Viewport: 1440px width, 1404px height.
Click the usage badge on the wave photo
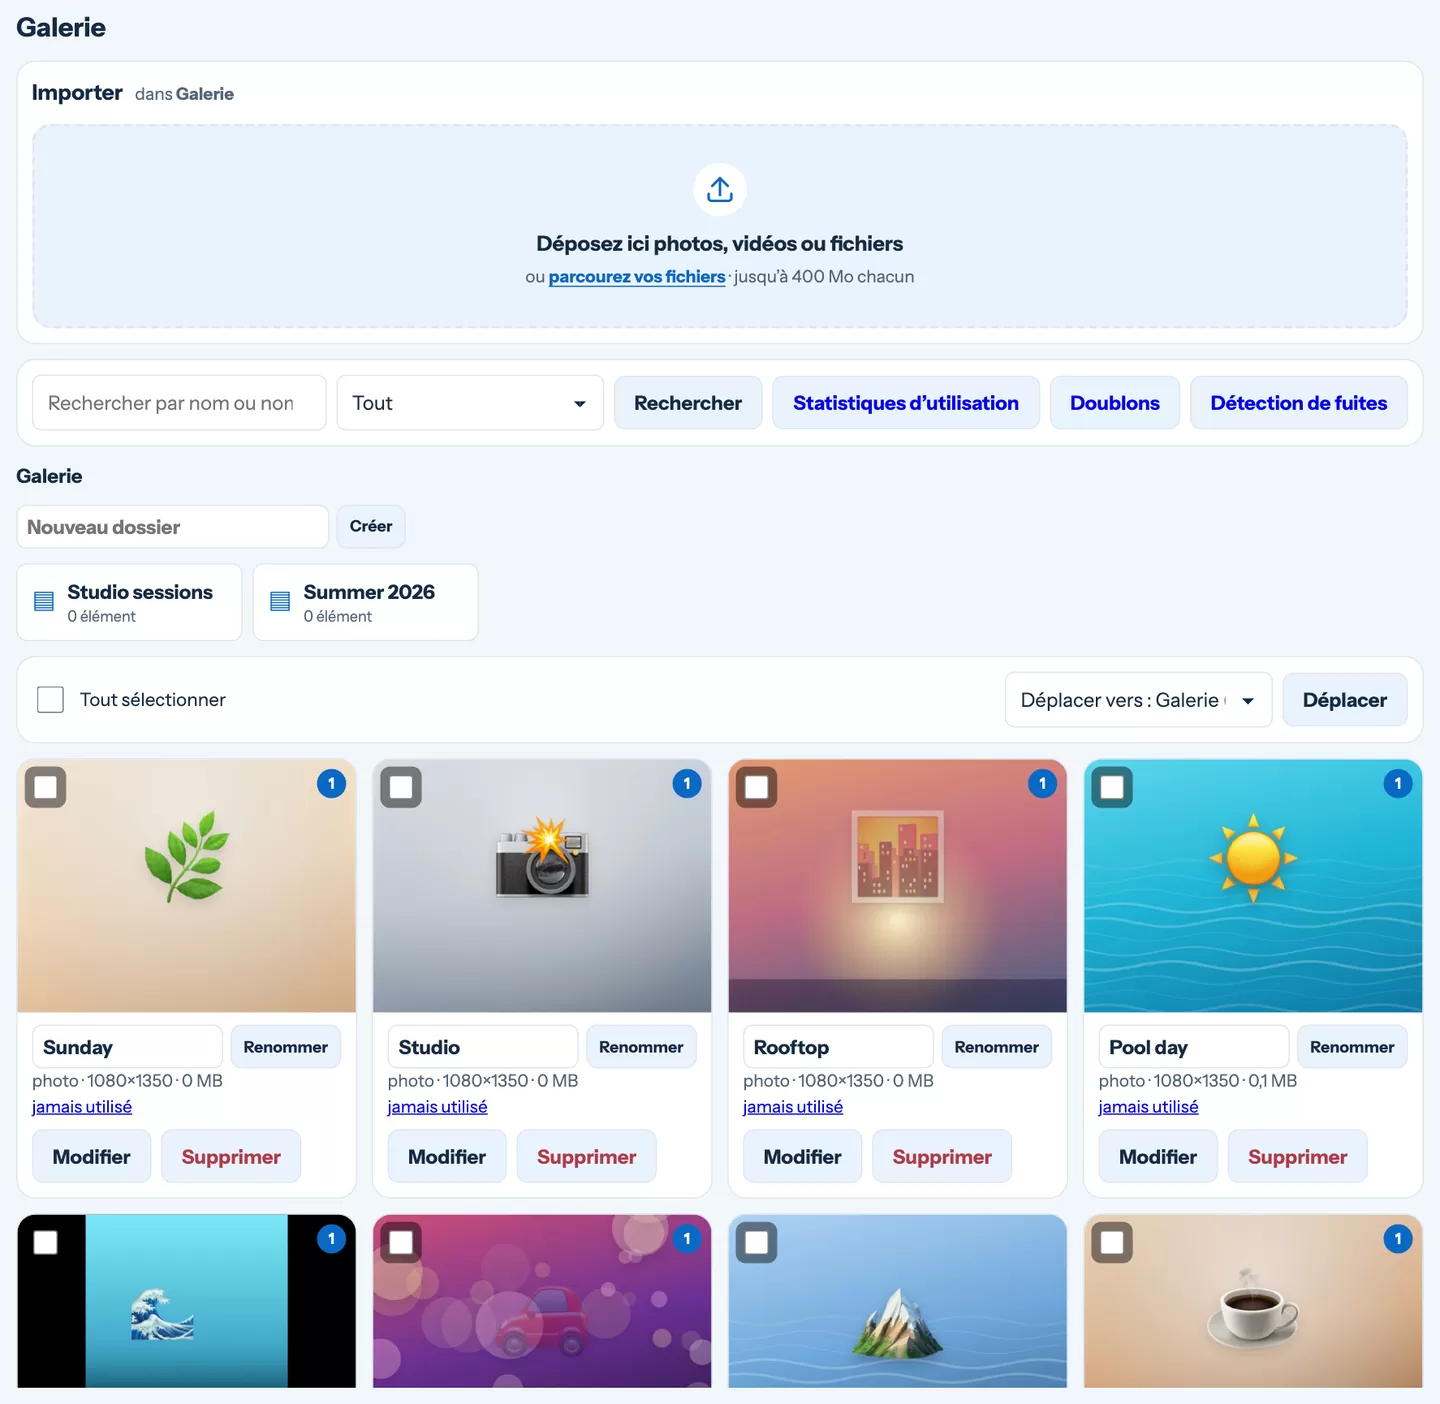pos(331,1239)
